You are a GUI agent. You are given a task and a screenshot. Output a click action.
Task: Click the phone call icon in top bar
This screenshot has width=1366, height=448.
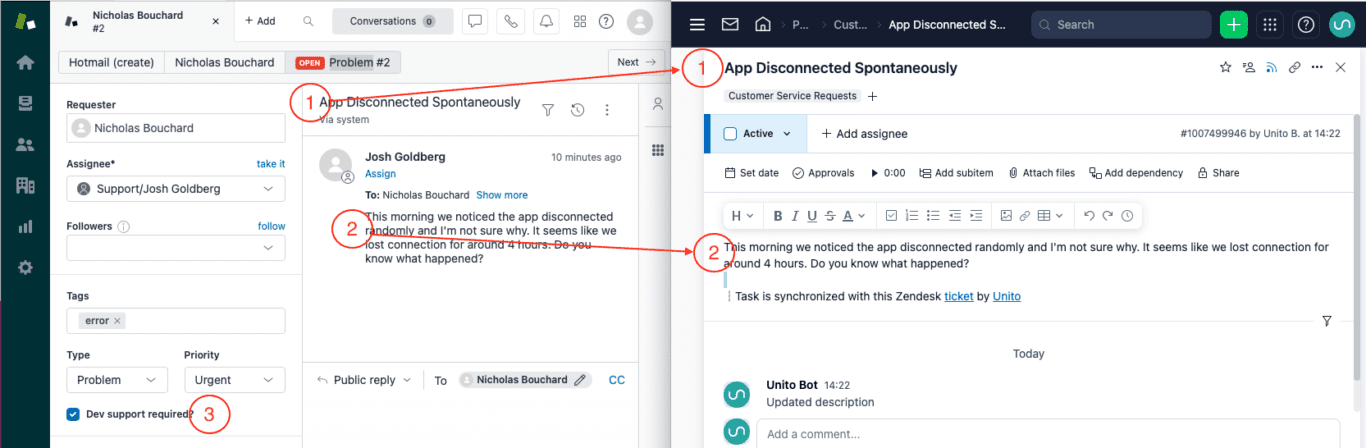[x=511, y=21]
